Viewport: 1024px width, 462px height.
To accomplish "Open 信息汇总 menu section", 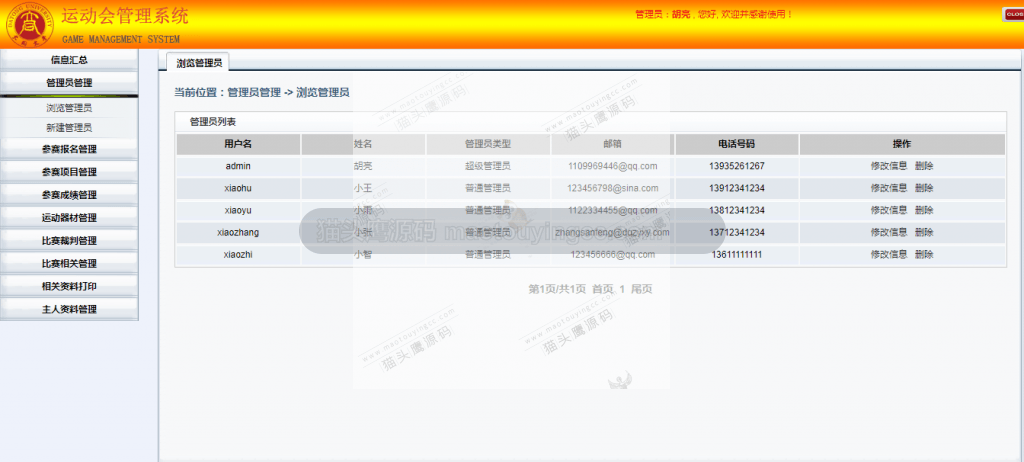I will tap(69, 59).
